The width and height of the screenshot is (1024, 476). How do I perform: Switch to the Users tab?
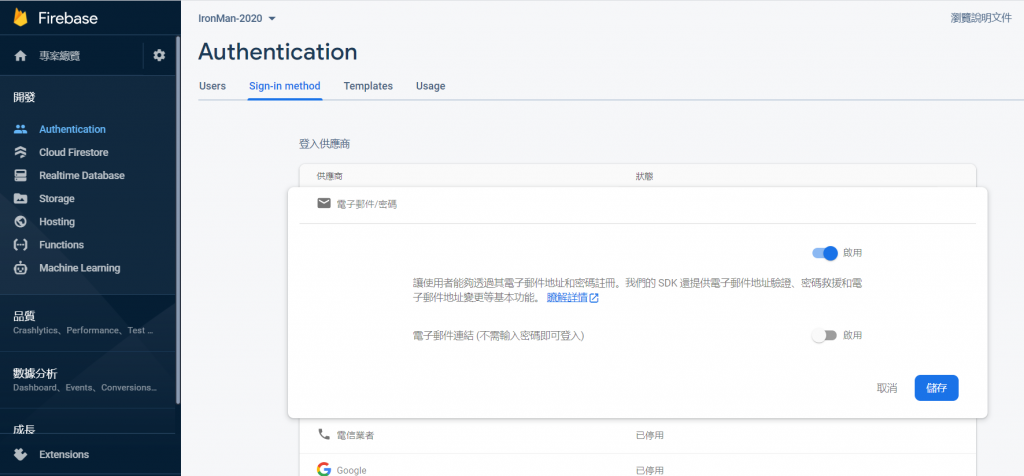tap(212, 86)
